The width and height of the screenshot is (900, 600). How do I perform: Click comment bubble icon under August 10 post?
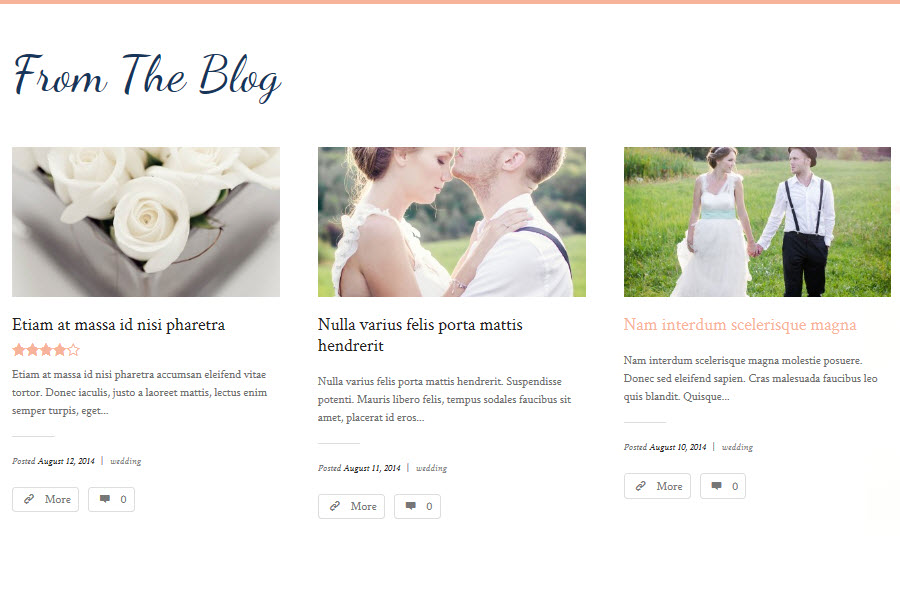point(717,486)
